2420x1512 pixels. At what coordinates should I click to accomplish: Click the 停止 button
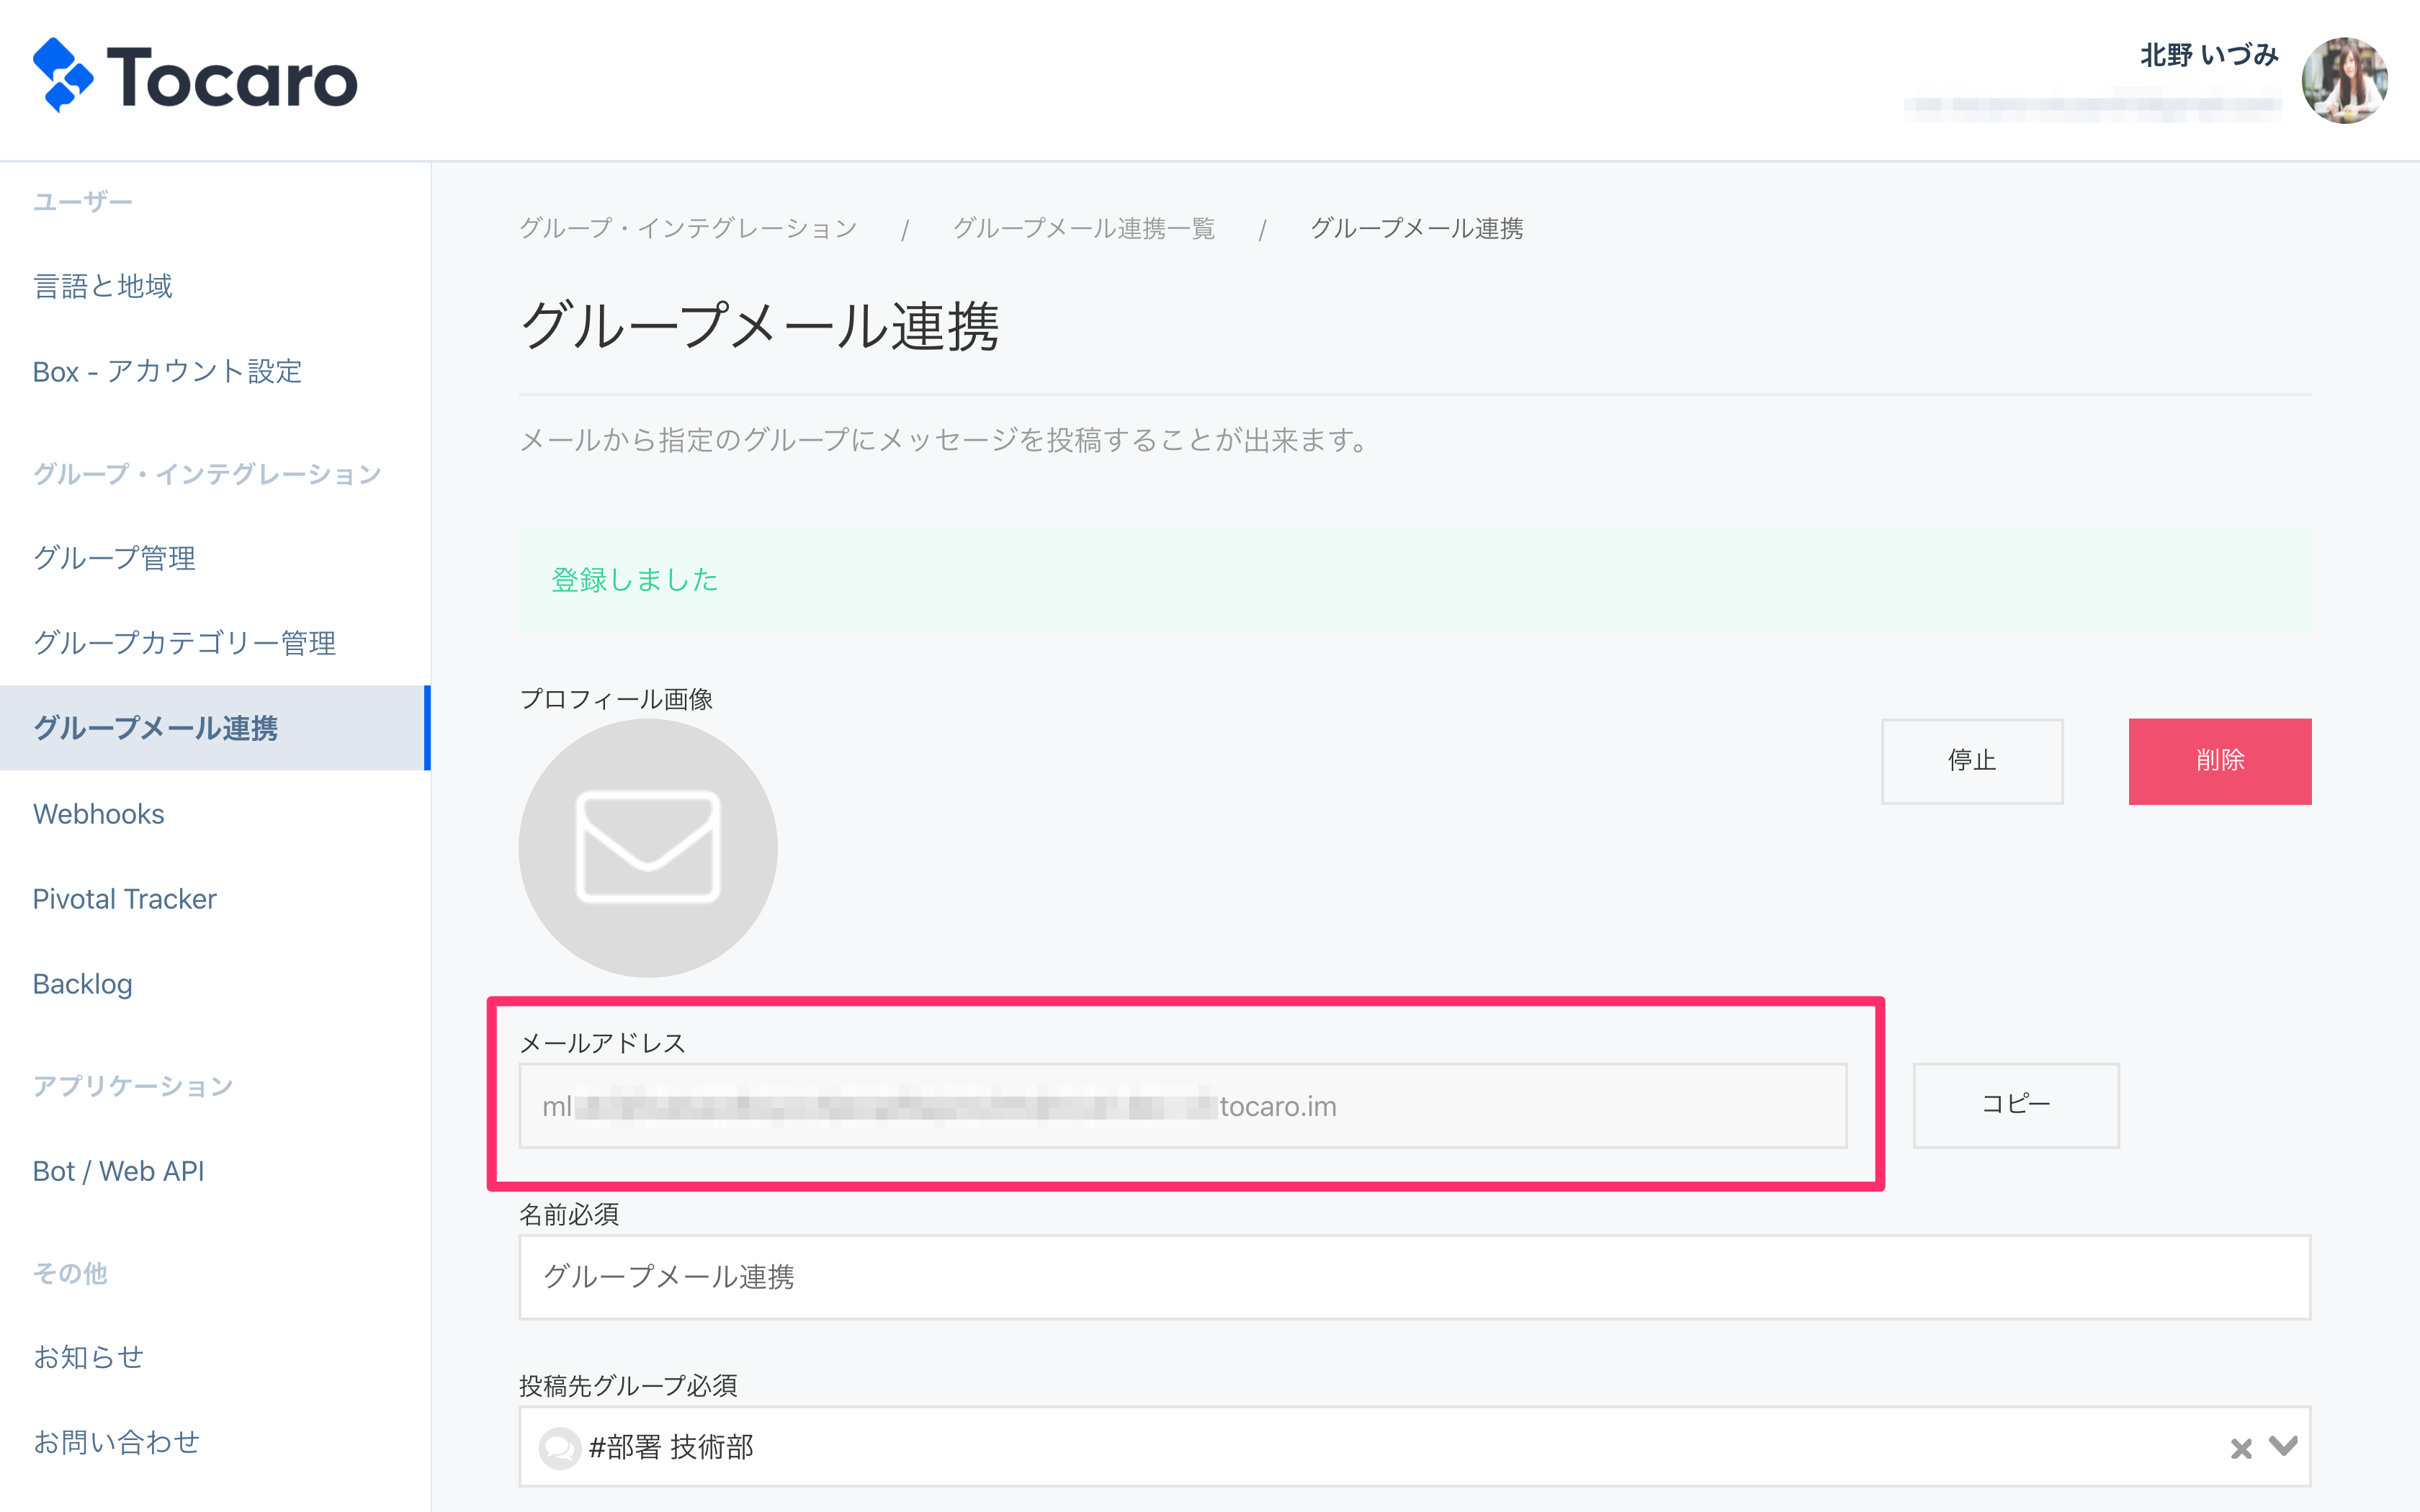click(1972, 761)
